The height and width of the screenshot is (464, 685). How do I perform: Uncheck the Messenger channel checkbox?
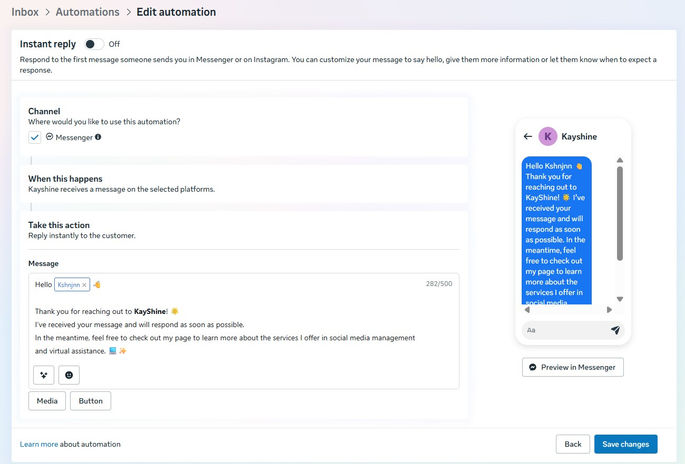click(x=35, y=137)
